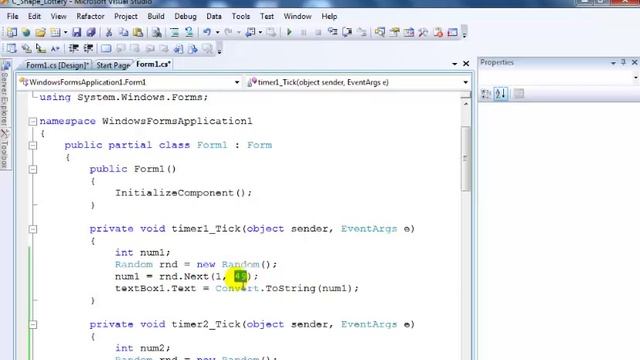Open Add New Item dropdown arrow
Image resolution: width=640 pixels, height=360 pixels.
[65, 32]
